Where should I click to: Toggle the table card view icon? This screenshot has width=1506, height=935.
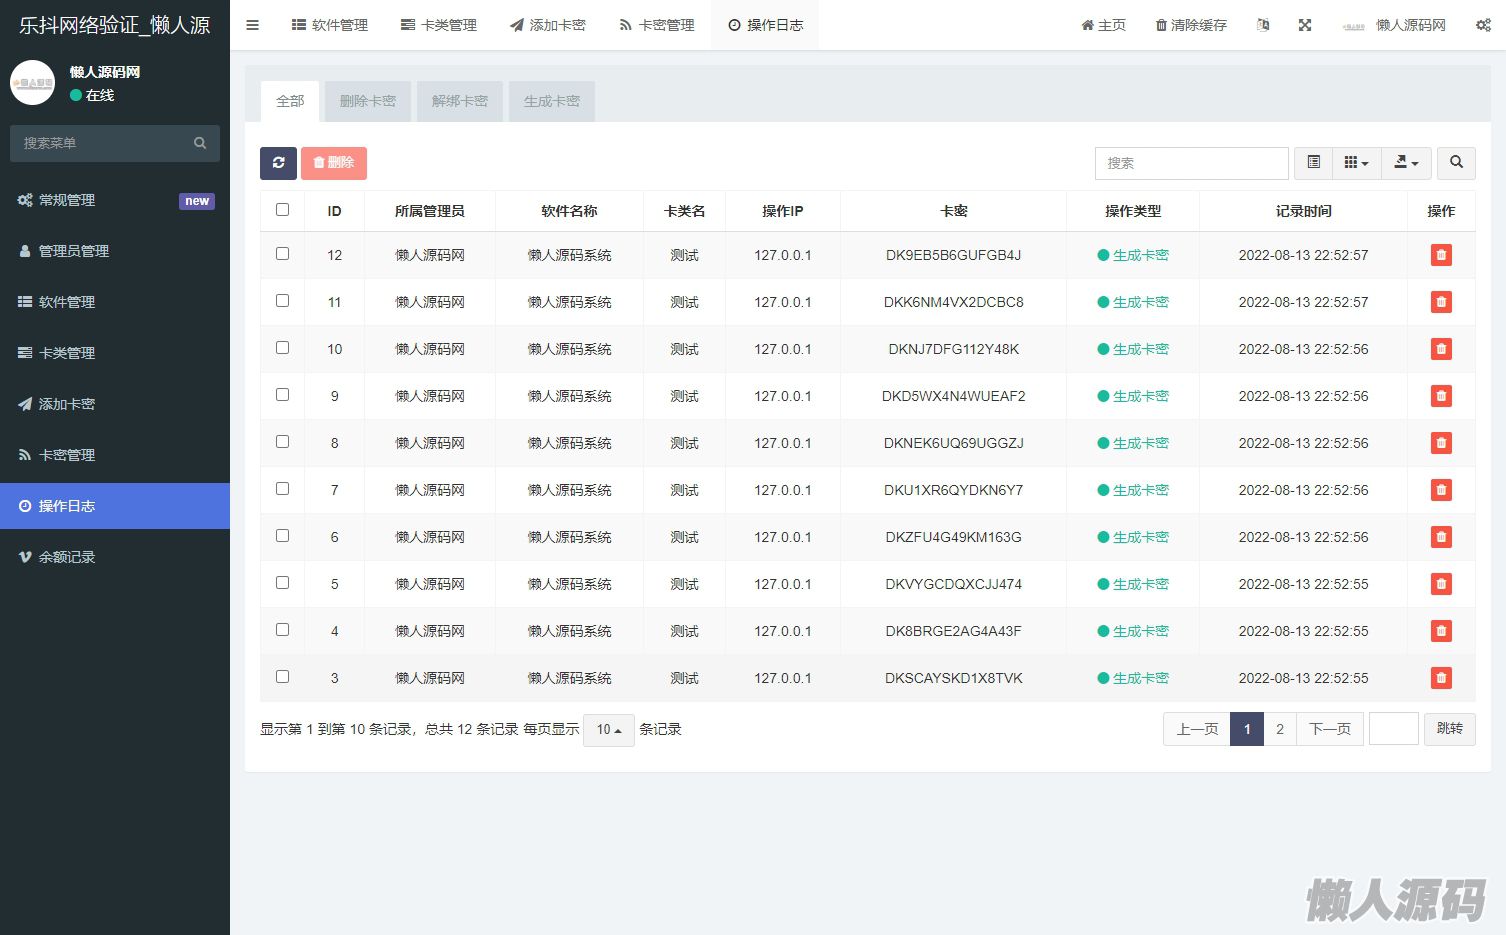pyautogui.click(x=1313, y=163)
